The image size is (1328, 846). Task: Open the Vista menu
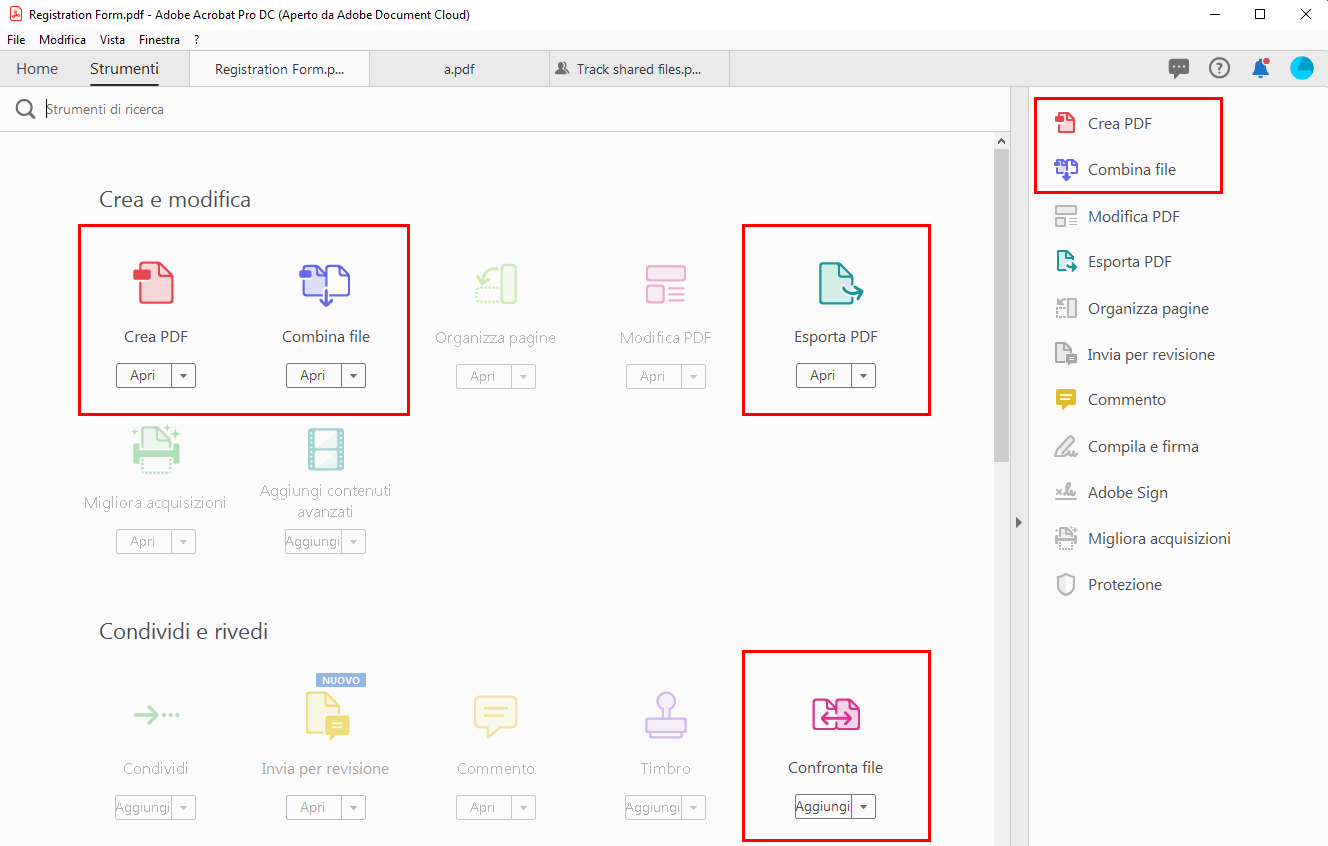coord(113,40)
